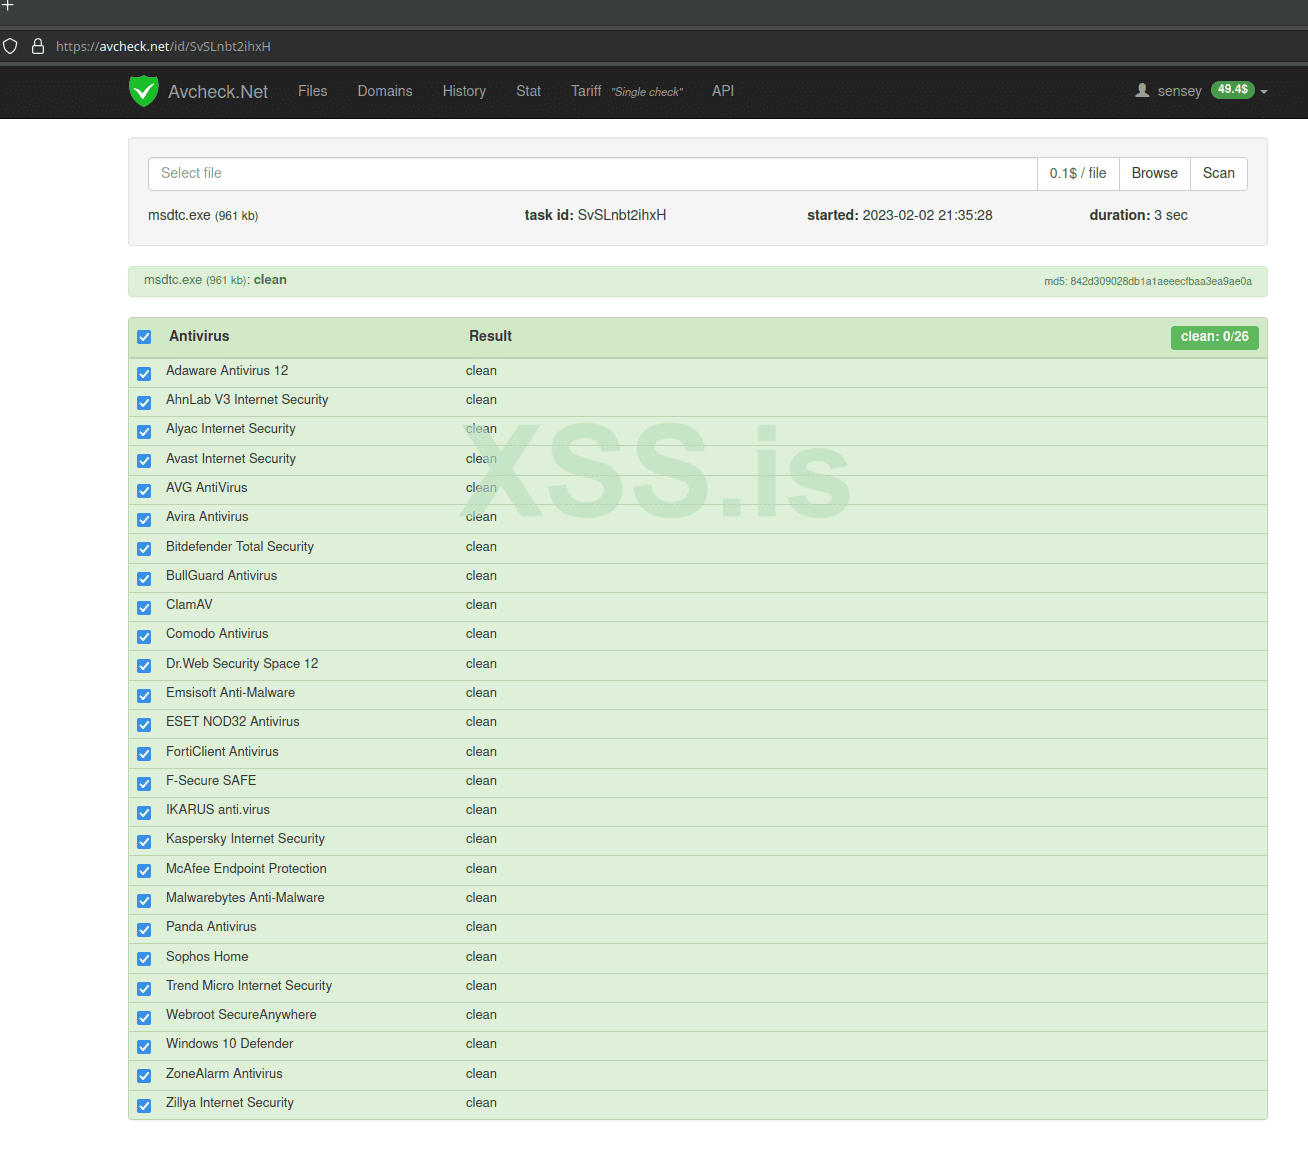The height and width of the screenshot is (1152, 1308).
Task: Toggle the select-all Antivirus header checkbox
Action: [x=144, y=337]
